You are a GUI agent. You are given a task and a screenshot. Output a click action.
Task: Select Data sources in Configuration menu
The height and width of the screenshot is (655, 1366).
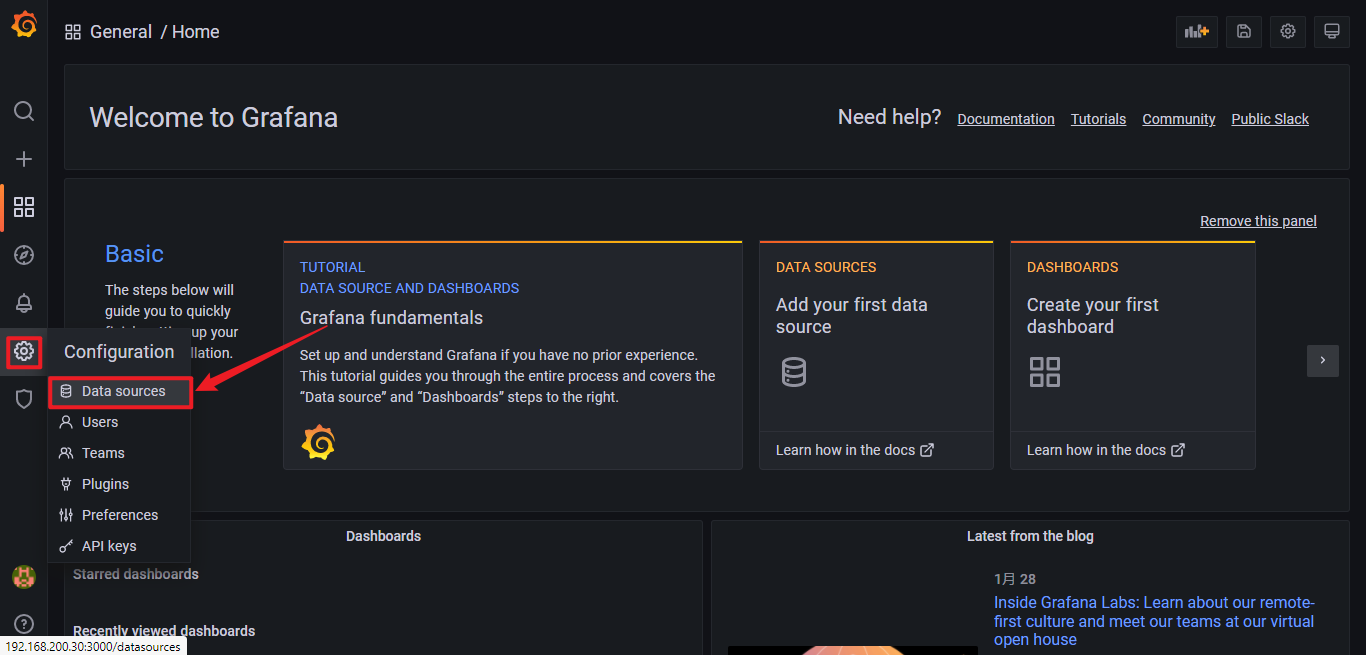click(120, 391)
